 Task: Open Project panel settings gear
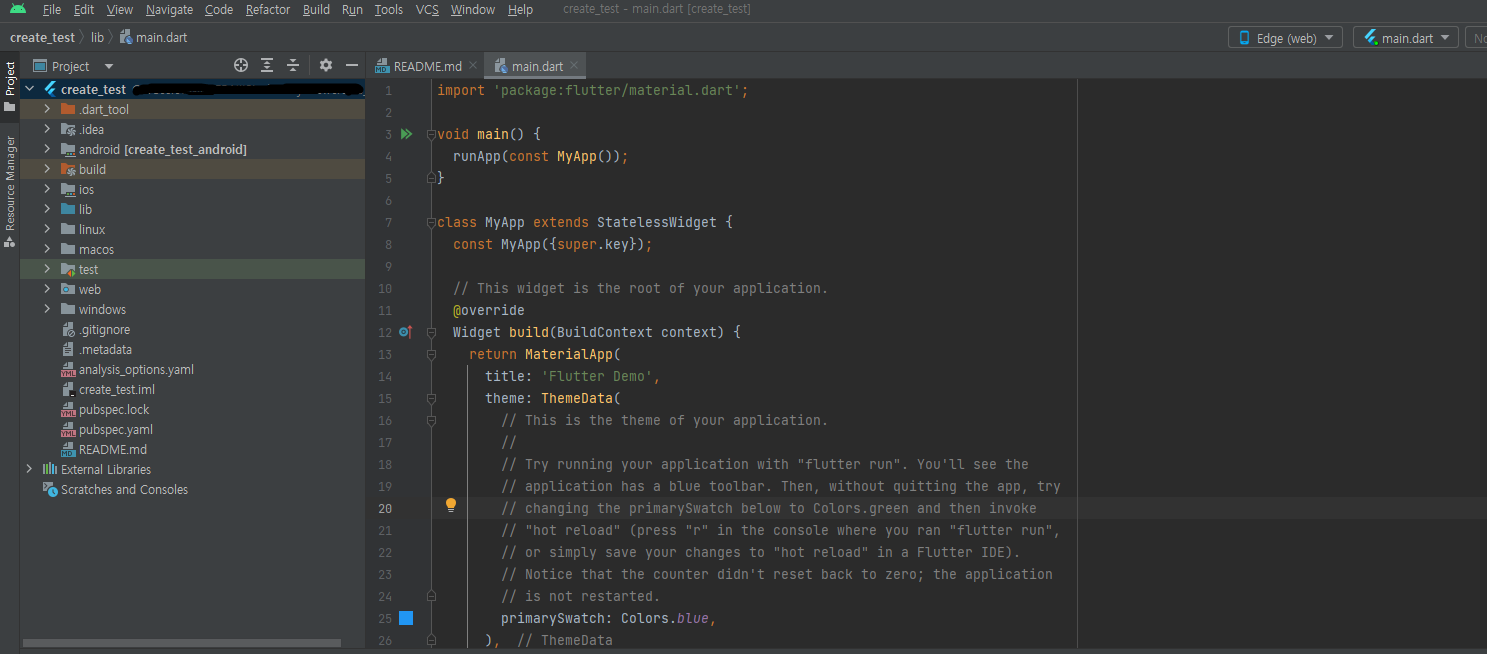(x=326, y=65)
